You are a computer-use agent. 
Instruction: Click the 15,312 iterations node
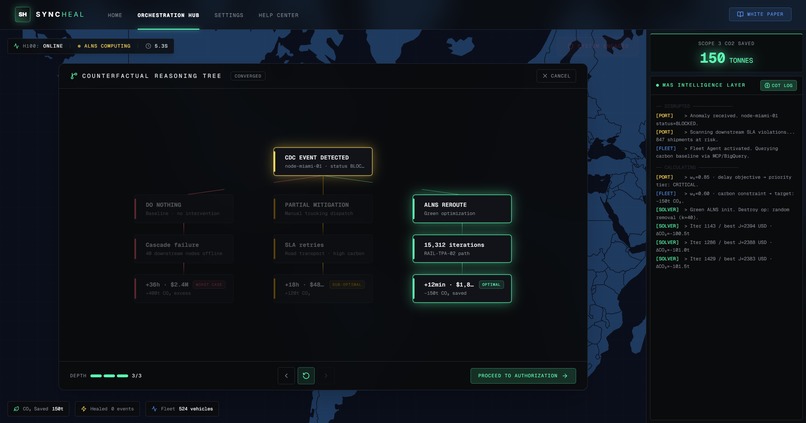[x=462, y=249]
